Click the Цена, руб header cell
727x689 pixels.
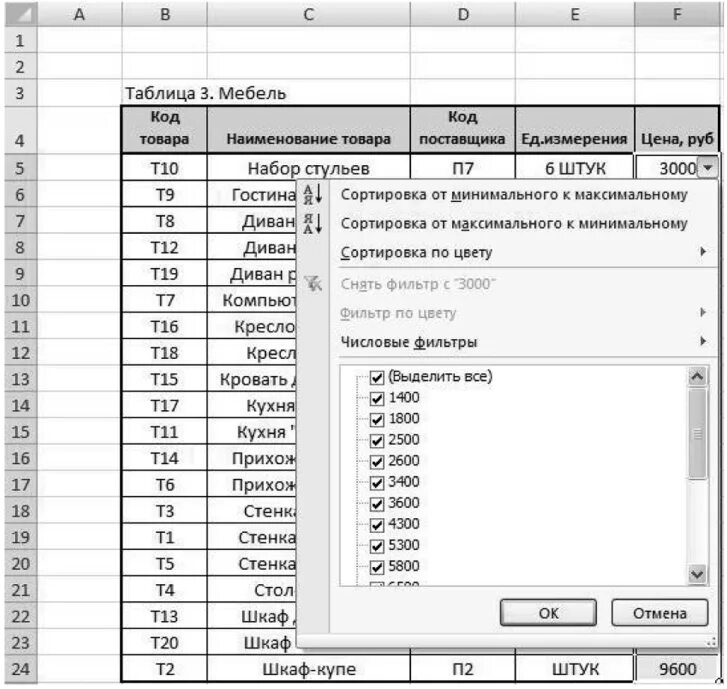click(x=677, y=130)
